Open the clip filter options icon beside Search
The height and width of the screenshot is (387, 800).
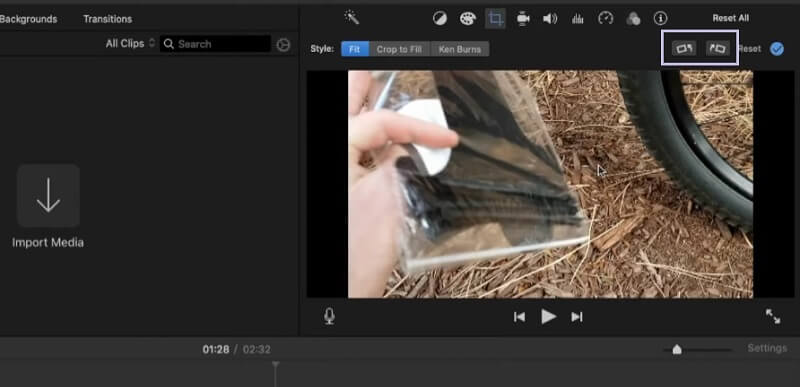pyautogui.click(x=283, y=45)
